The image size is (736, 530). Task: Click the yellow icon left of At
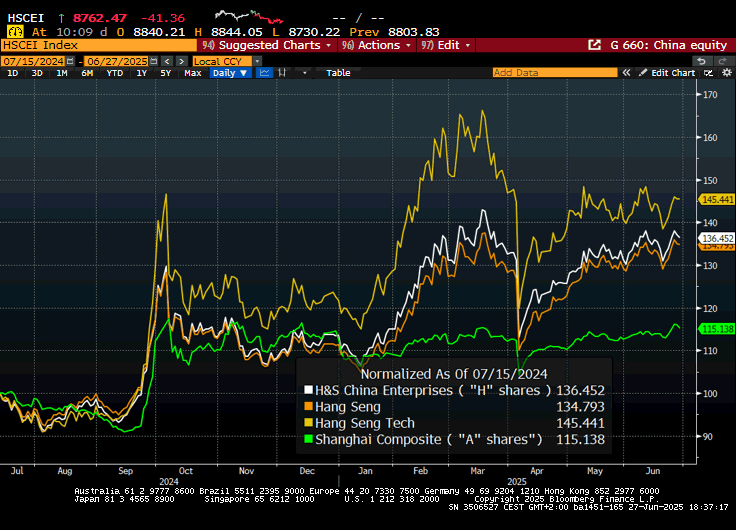click(x=15, y=32)
